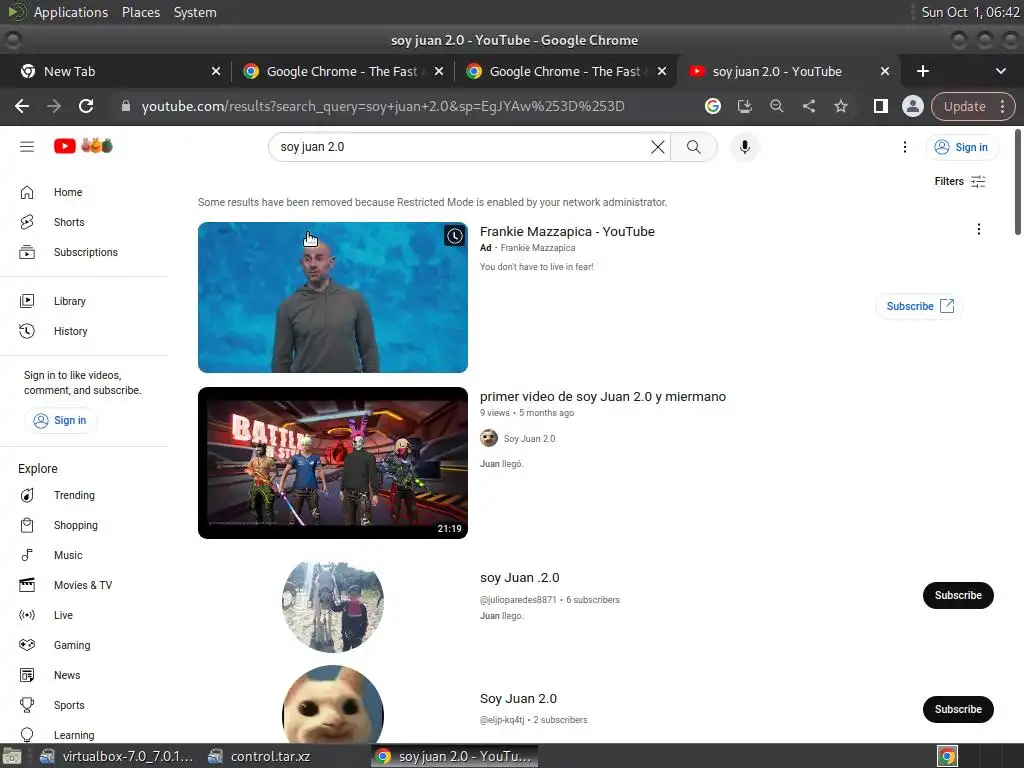1024x768 pixels.
Task: Start voice search with the microphone icon
Action: tap(744, 147)
